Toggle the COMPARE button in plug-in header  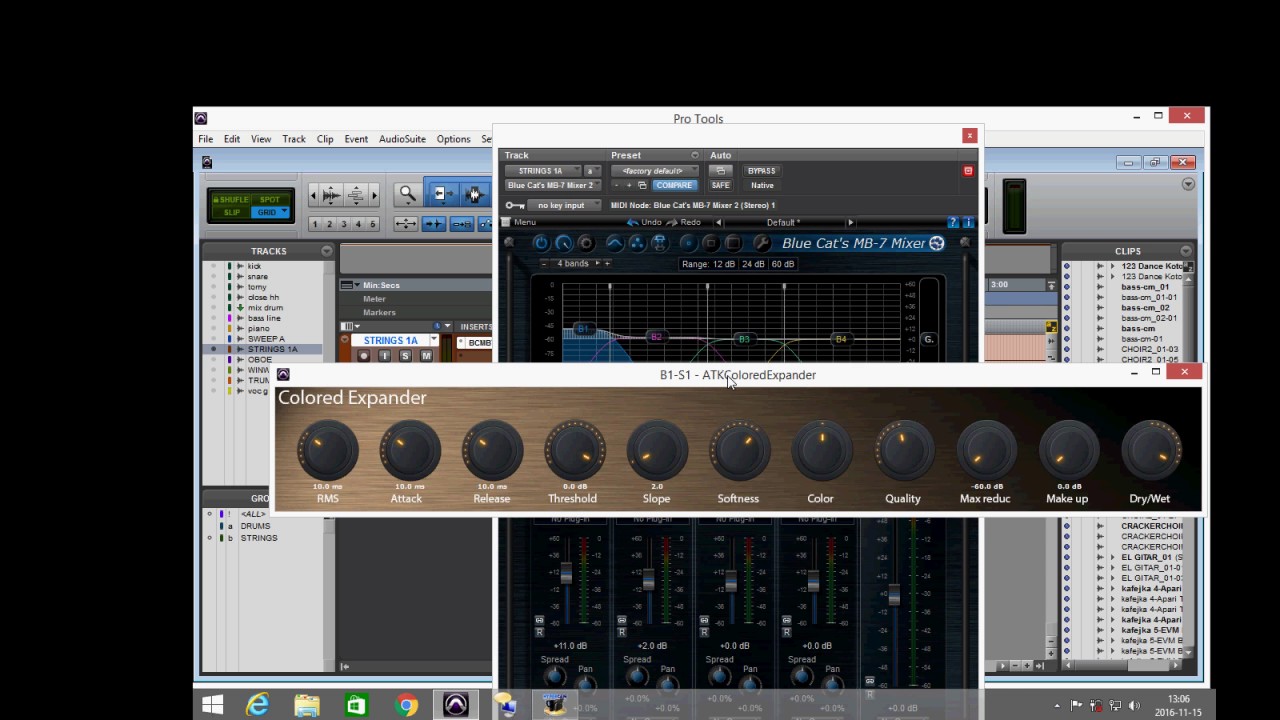(x=674, y=185)
